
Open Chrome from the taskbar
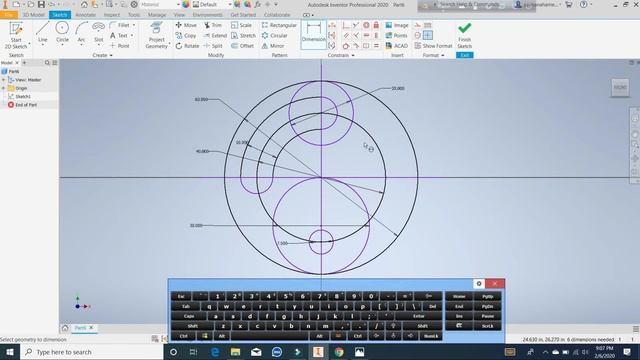point(339,352)
